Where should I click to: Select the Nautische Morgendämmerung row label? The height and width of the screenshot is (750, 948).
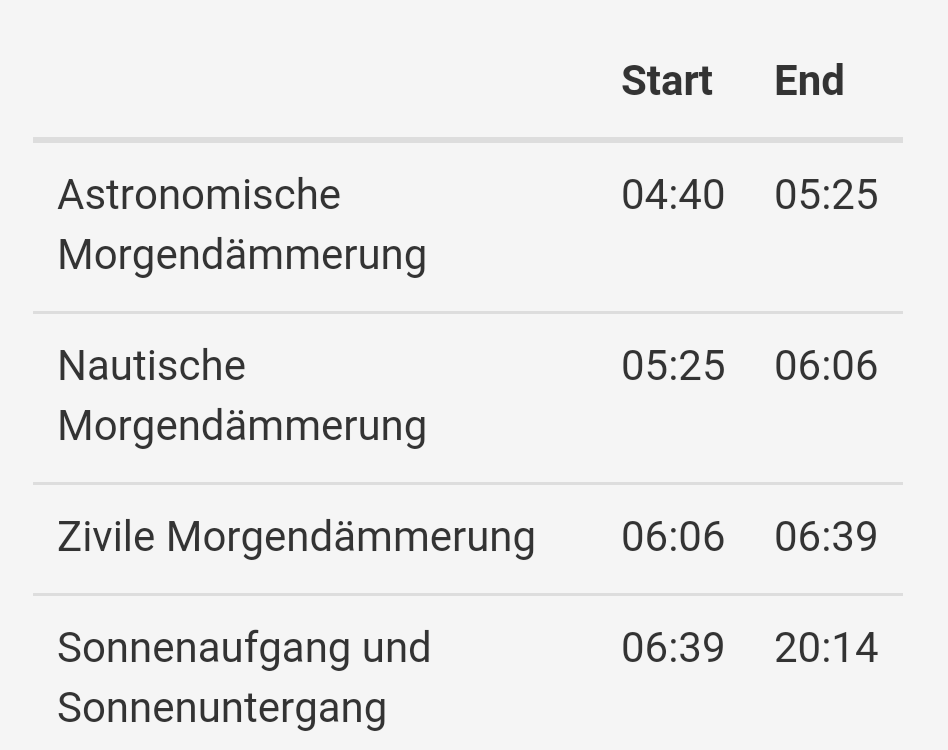(x=241, y=395)
